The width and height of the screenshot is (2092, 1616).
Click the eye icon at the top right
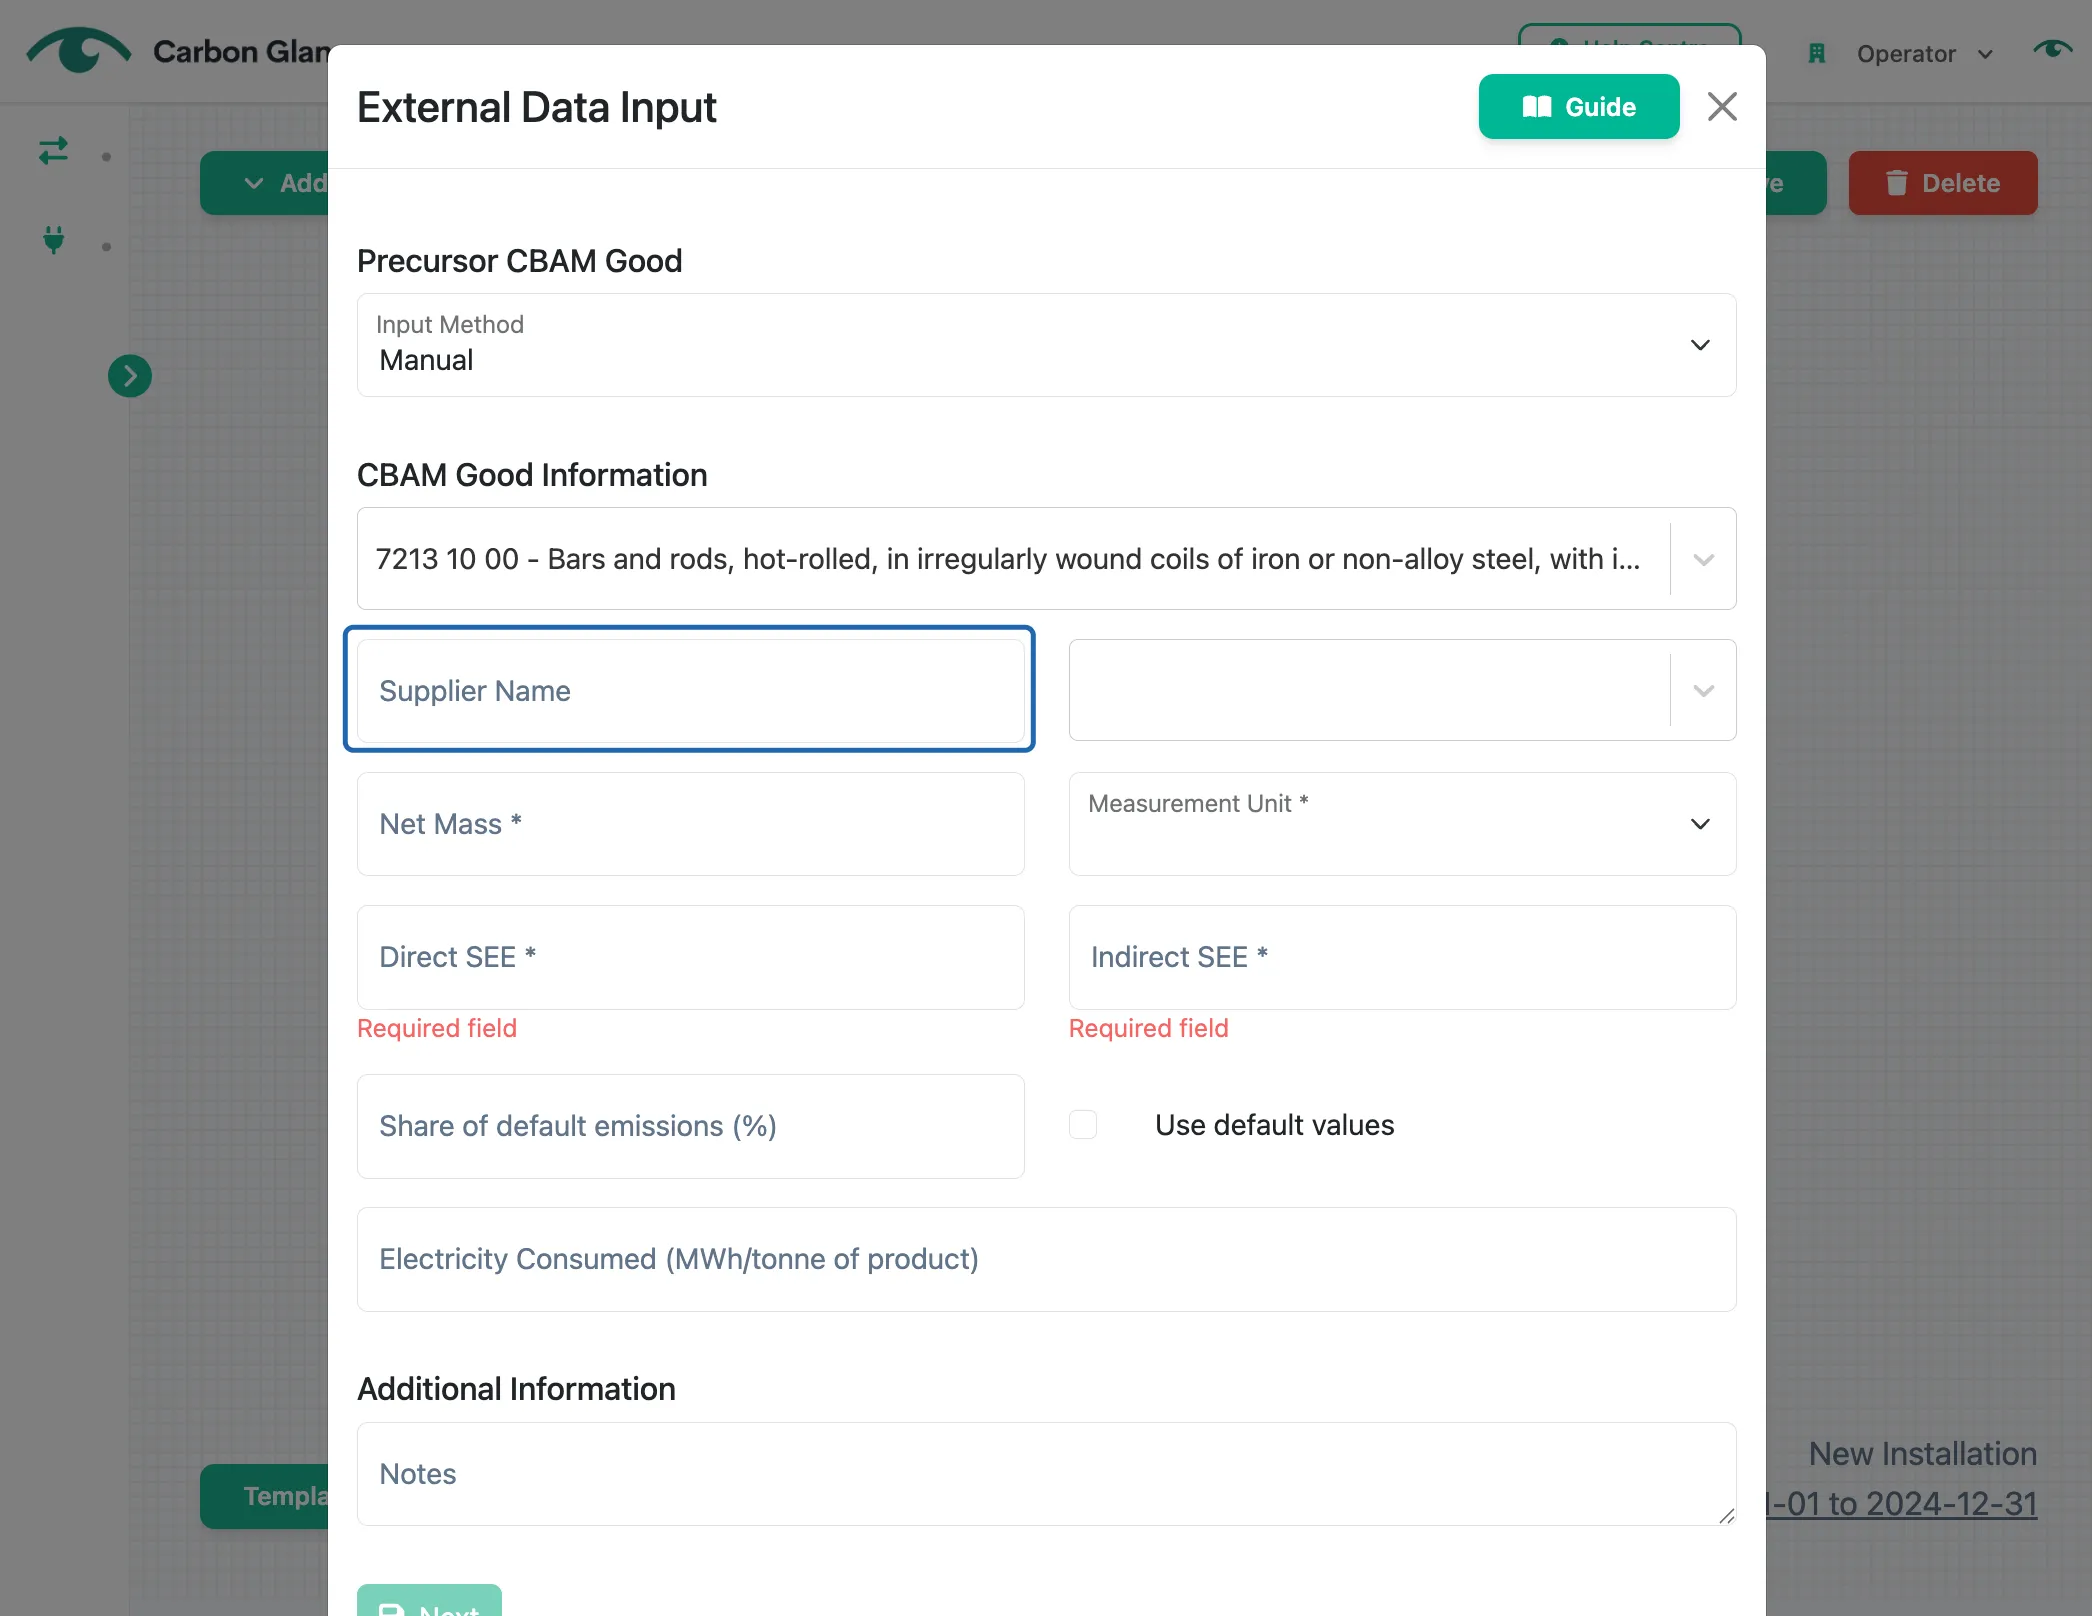click(2053, 49)
